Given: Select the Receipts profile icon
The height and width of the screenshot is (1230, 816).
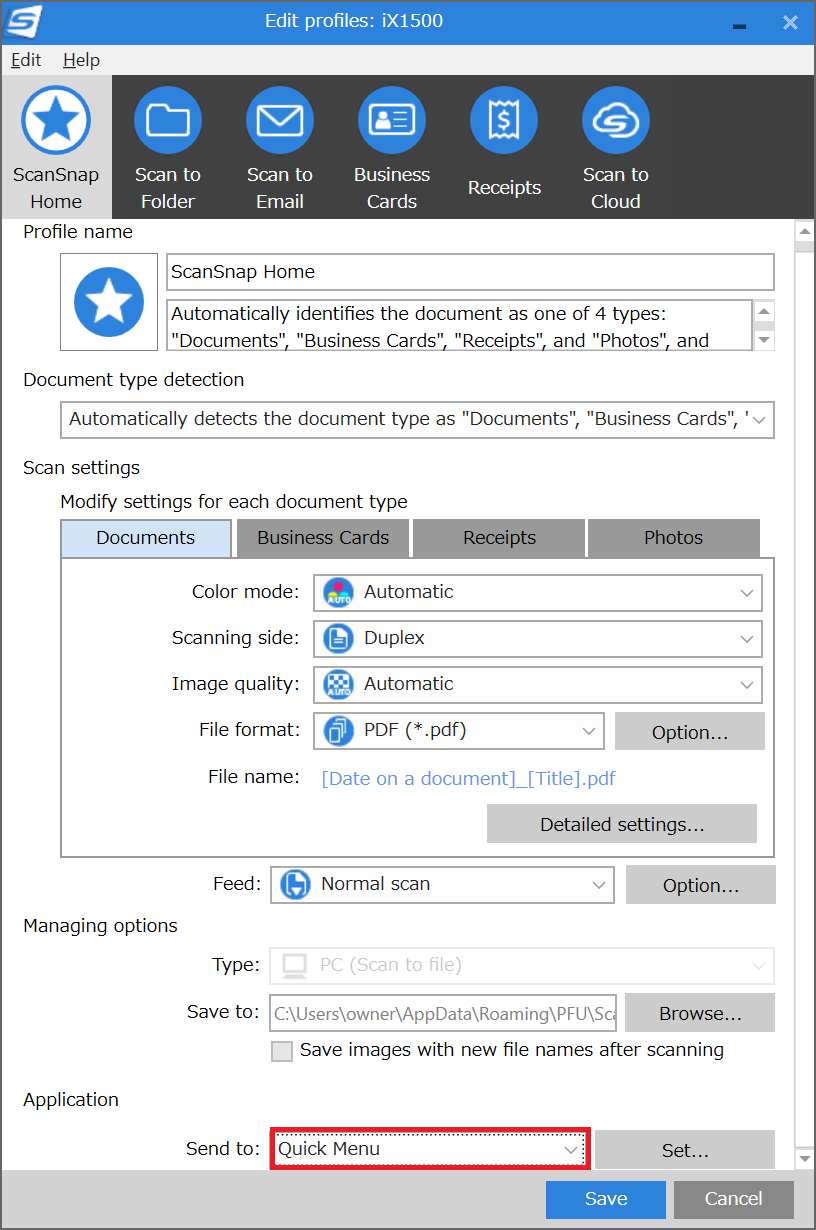Looking at the screenshot, I should click(x=504, y=121).
